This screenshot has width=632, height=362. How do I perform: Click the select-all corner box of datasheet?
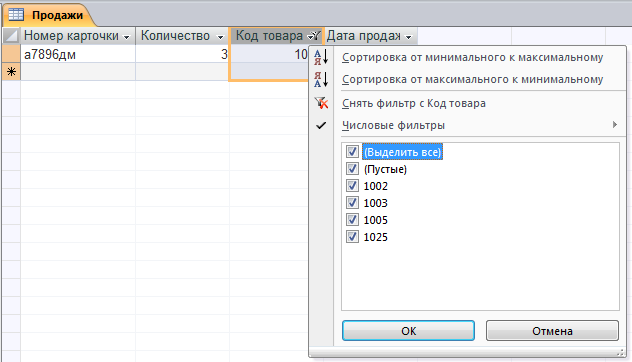point(11,36)
